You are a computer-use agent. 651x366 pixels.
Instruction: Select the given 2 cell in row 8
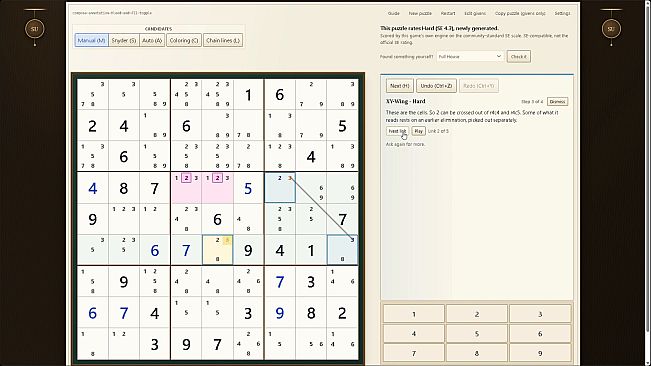tap(342, 313)
